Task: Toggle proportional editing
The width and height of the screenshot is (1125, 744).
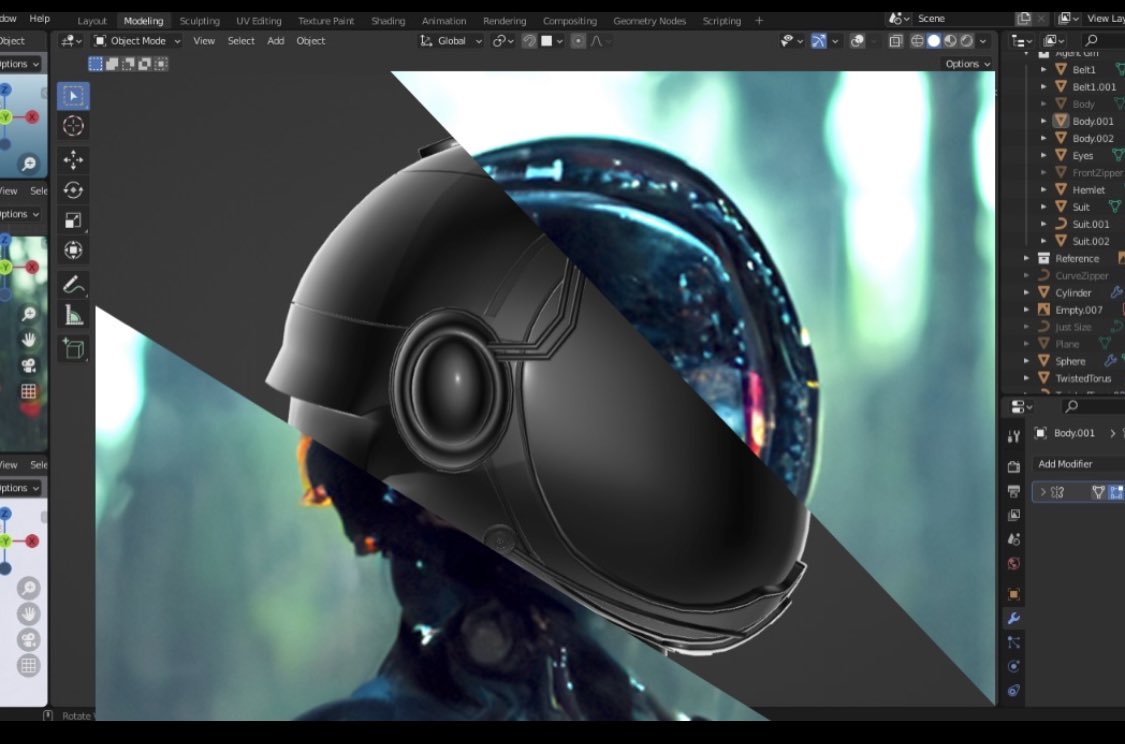Action: [578, 41]
